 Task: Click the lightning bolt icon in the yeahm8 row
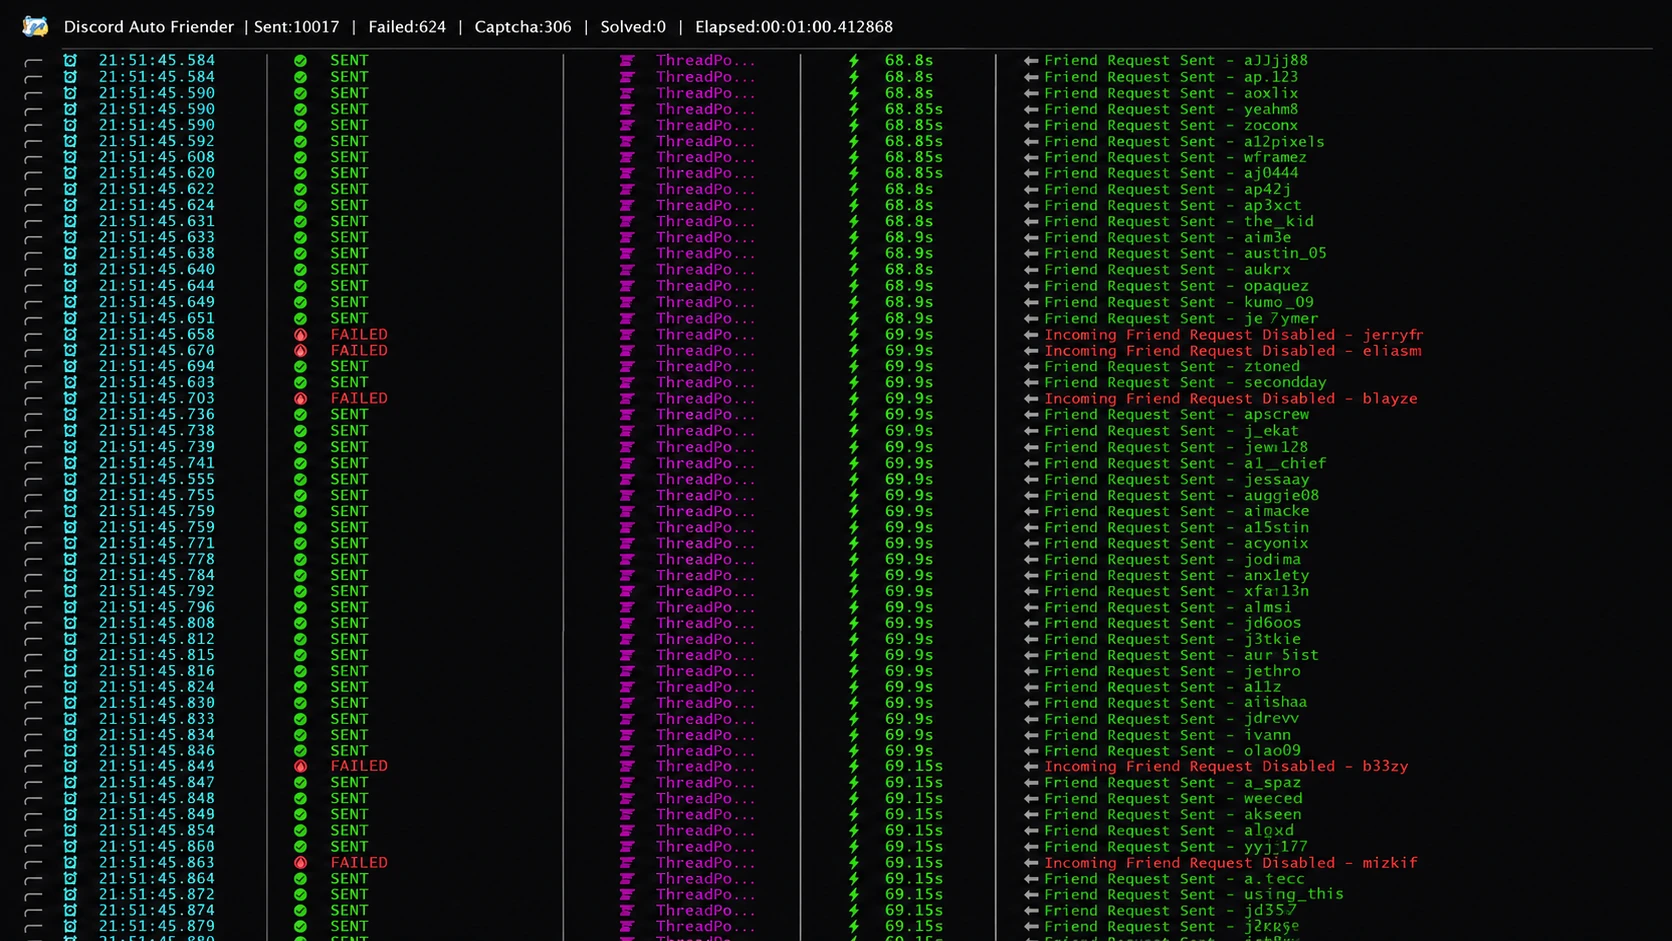point(854,109)
